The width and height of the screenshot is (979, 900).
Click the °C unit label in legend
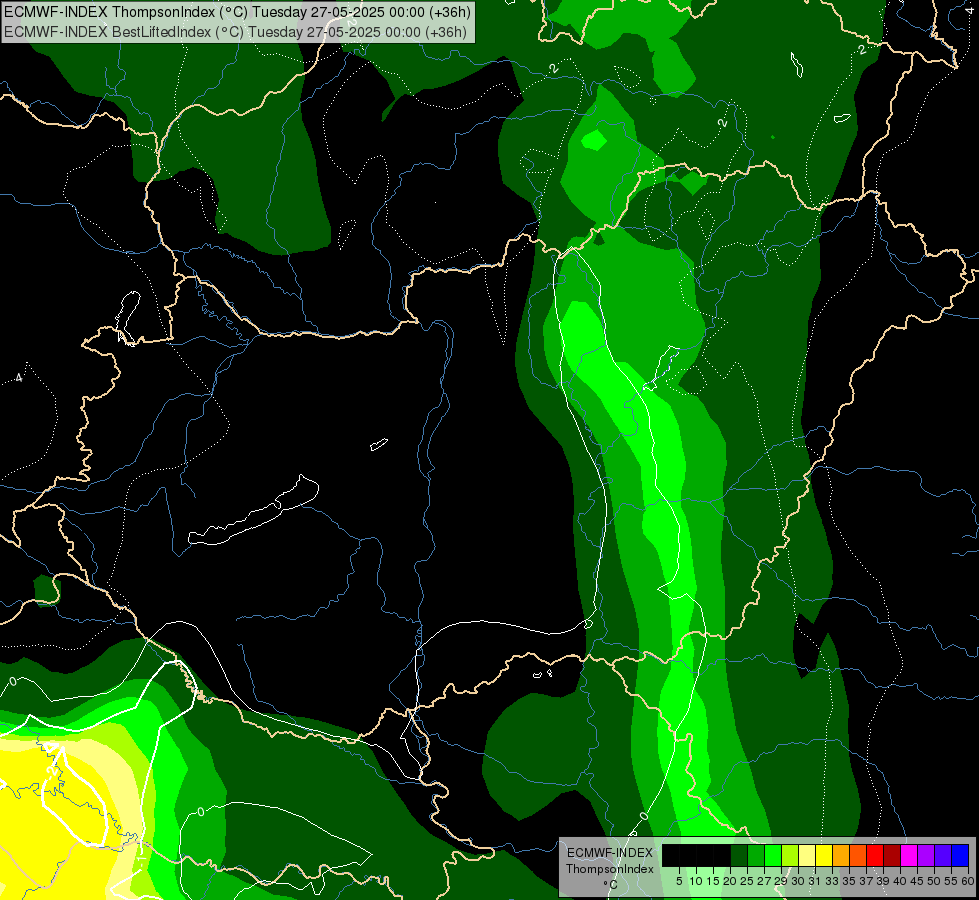[611, 884]
